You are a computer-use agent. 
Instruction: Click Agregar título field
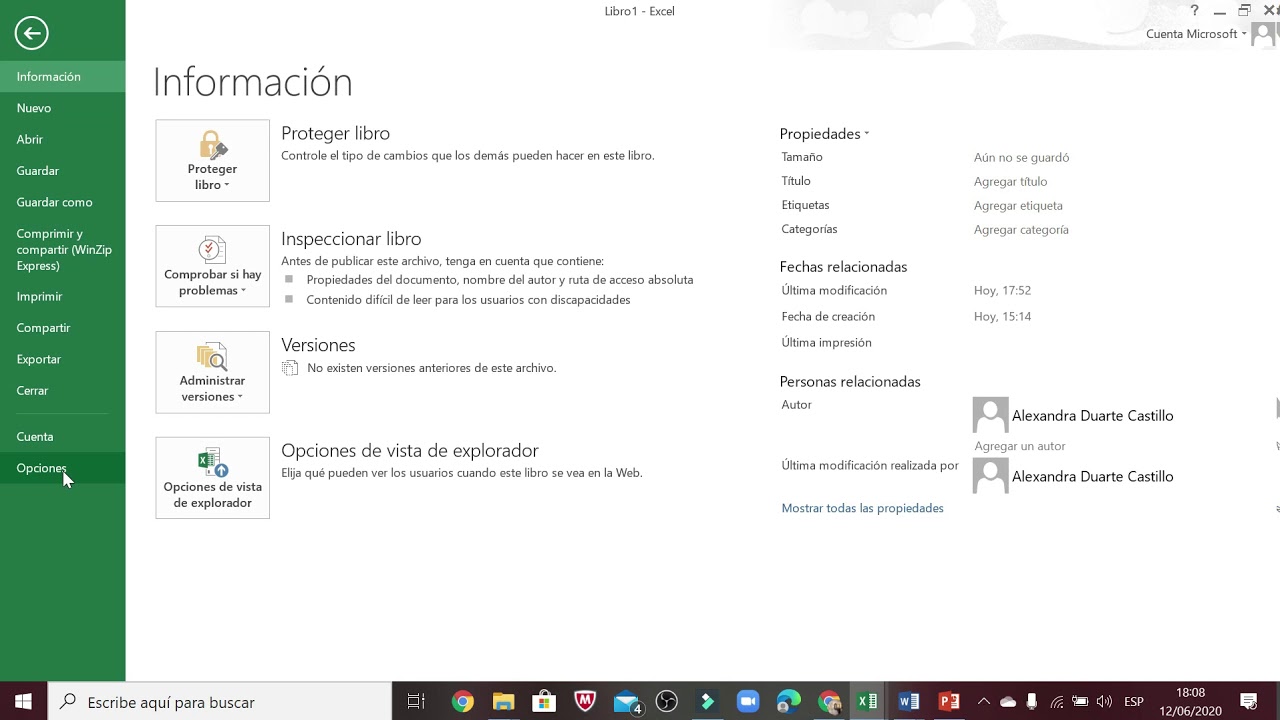point(1010,181)
